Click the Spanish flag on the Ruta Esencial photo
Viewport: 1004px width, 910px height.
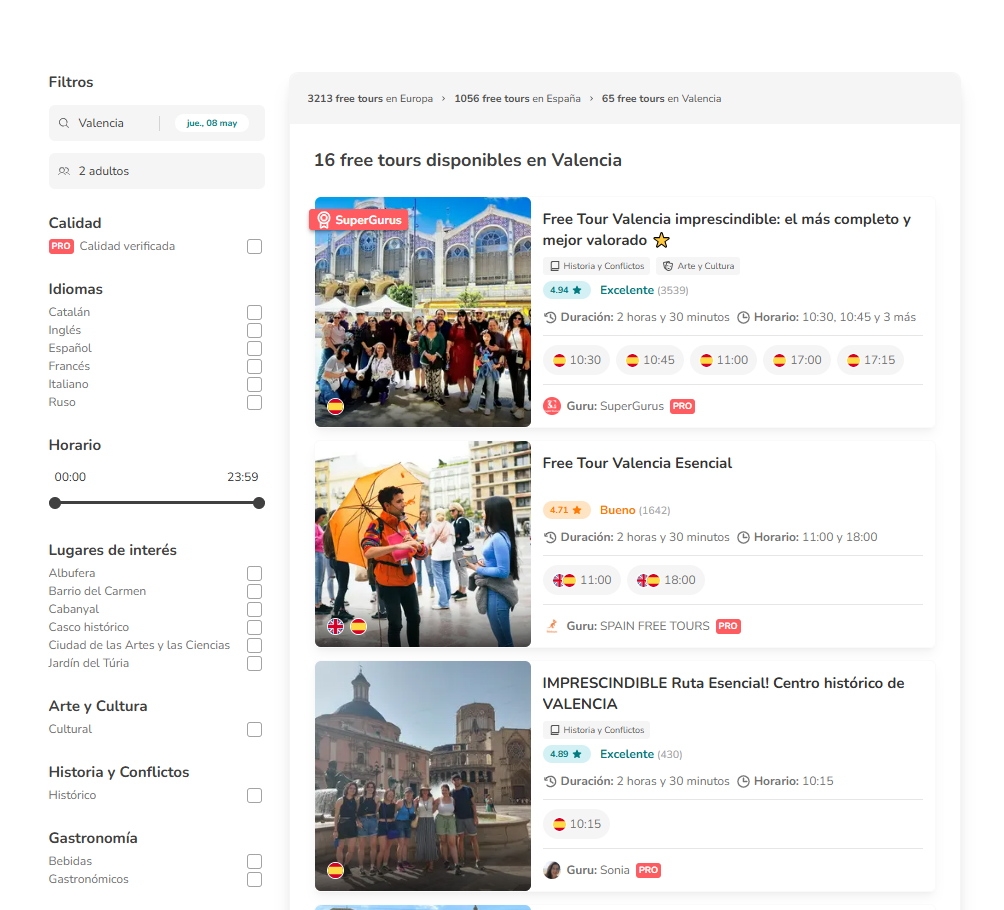click(x=336, y=870)
